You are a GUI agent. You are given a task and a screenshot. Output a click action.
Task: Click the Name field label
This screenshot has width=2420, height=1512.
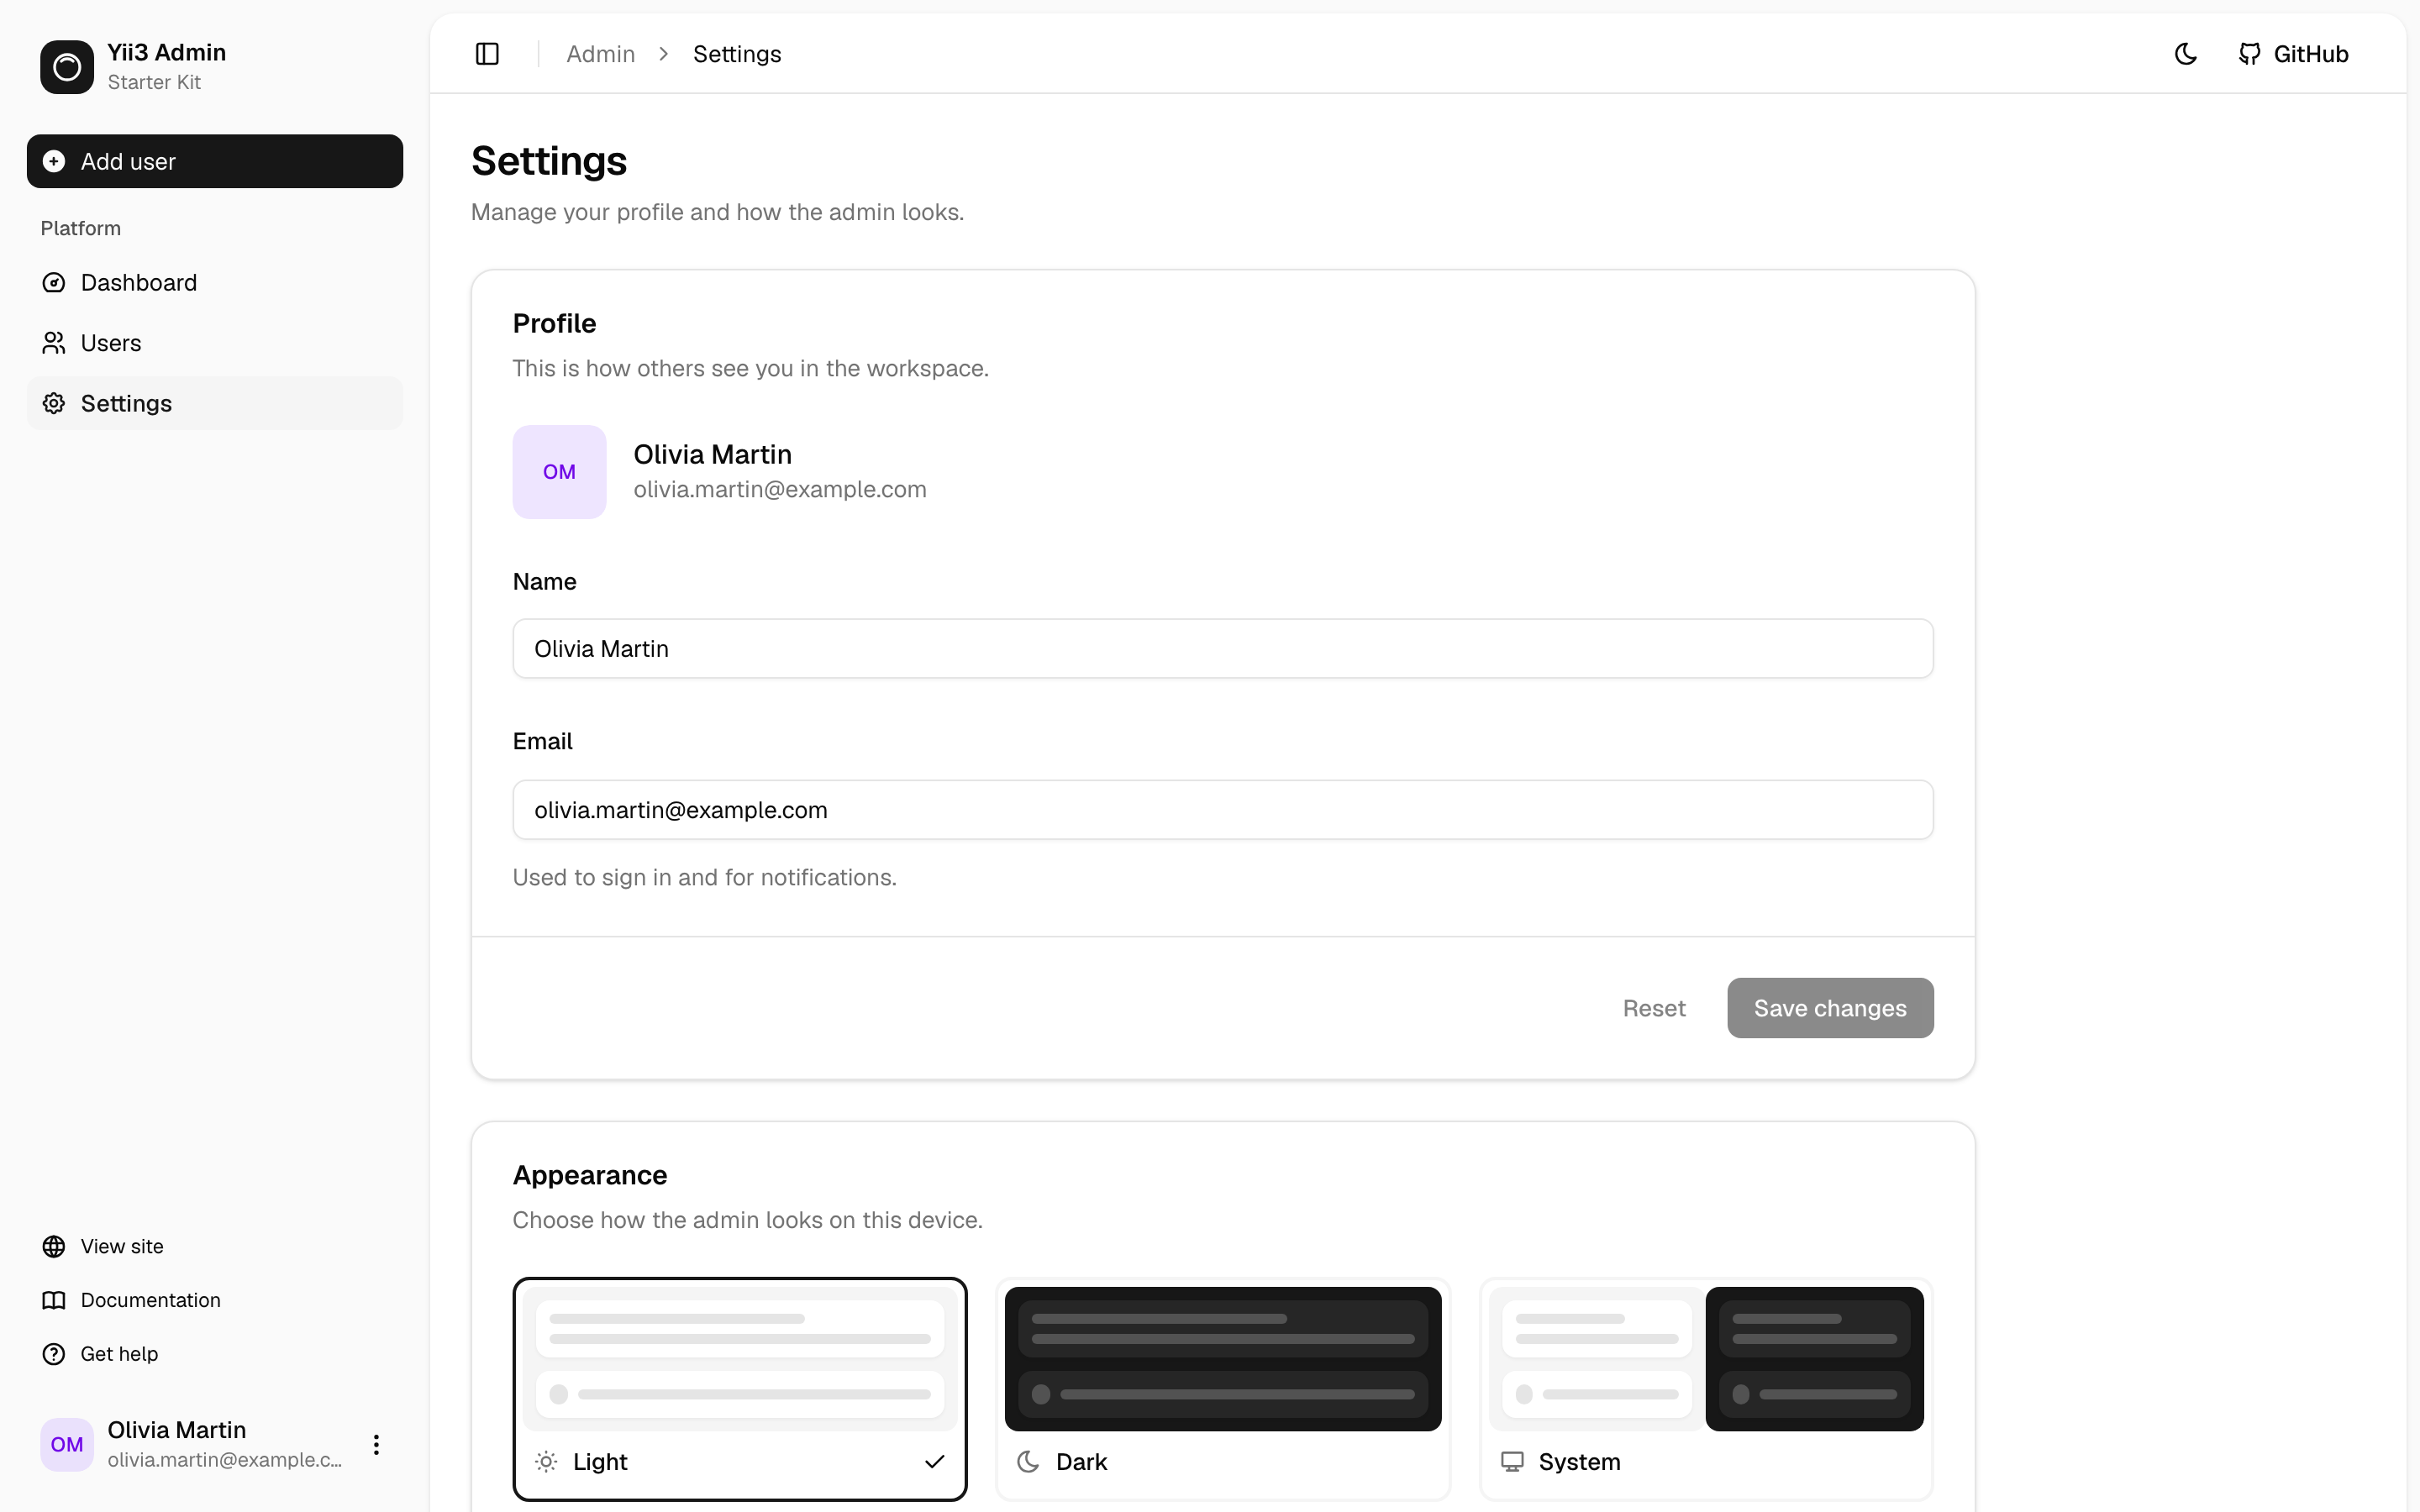[x=545, y=582]
